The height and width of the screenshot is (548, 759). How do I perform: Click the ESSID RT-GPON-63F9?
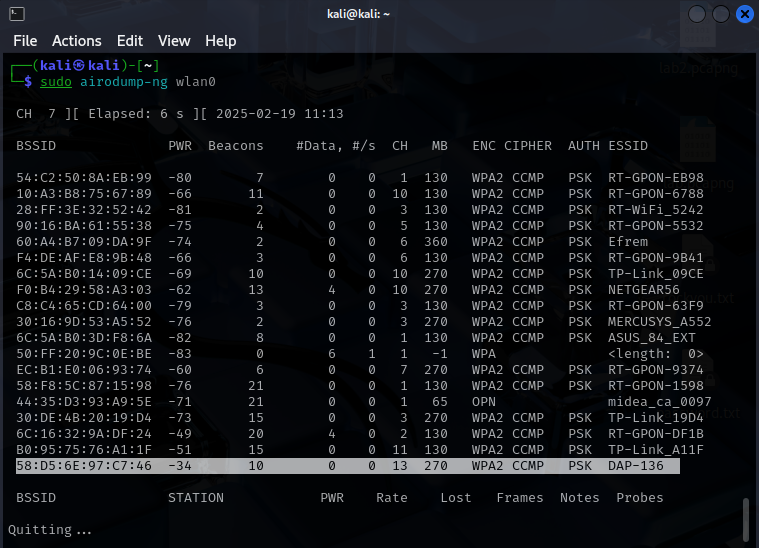pos(656,305)
